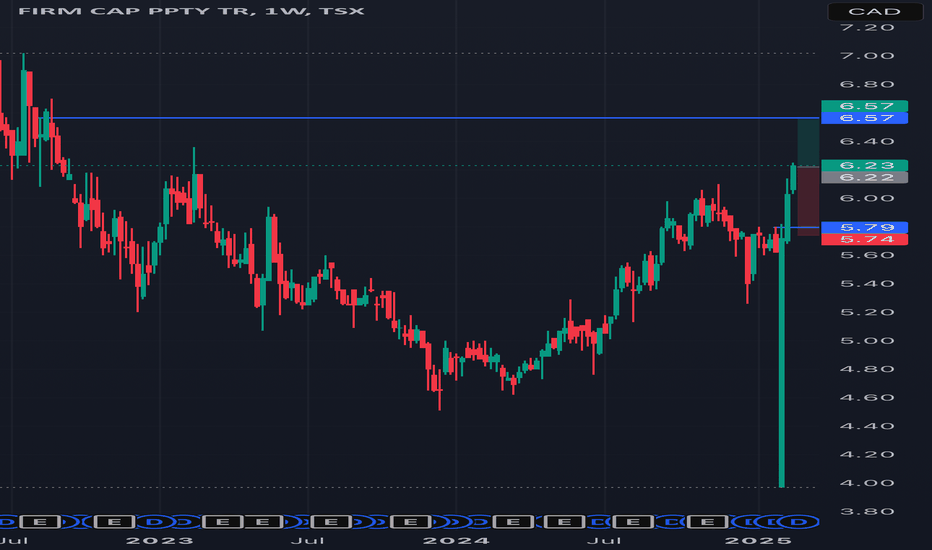Click the dividend D marker above the 2023 label
The height and width of the screenshot is (550, 932).
pyautogui.click(x=155, y=522)
